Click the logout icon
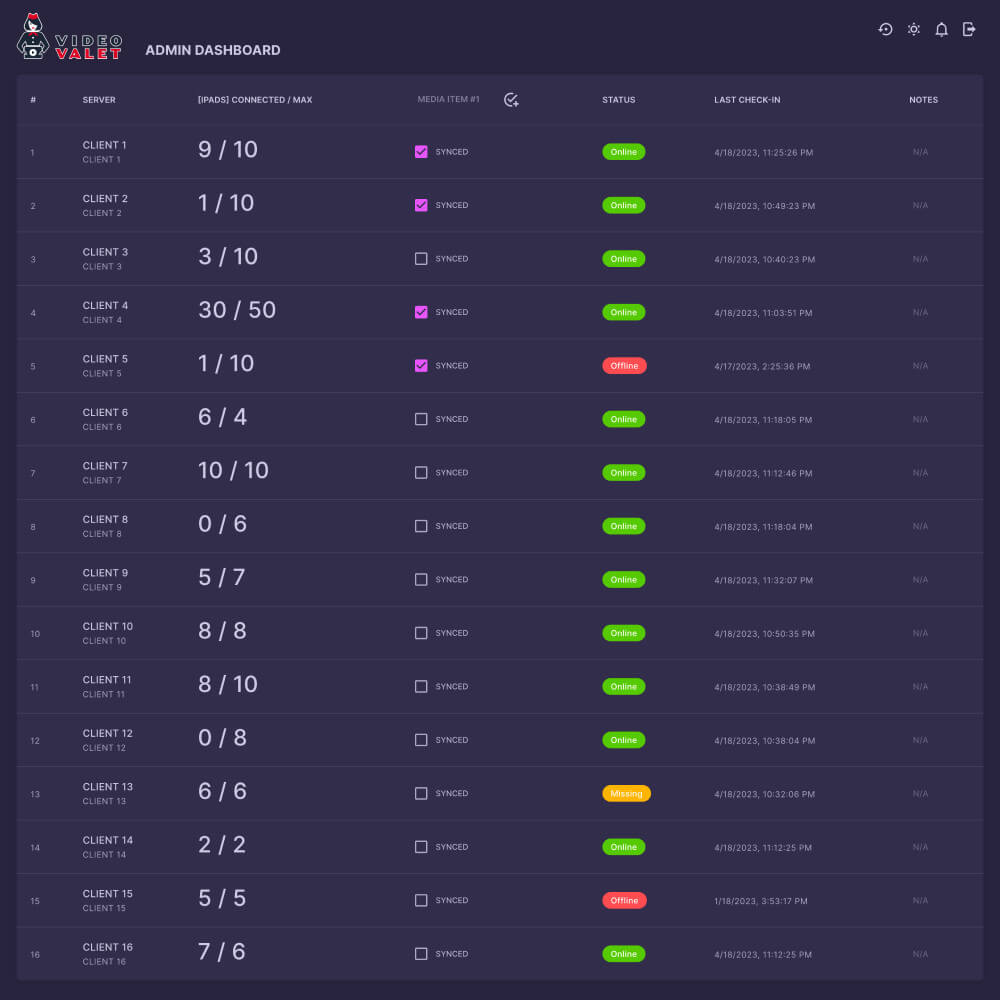 [969, 29]
